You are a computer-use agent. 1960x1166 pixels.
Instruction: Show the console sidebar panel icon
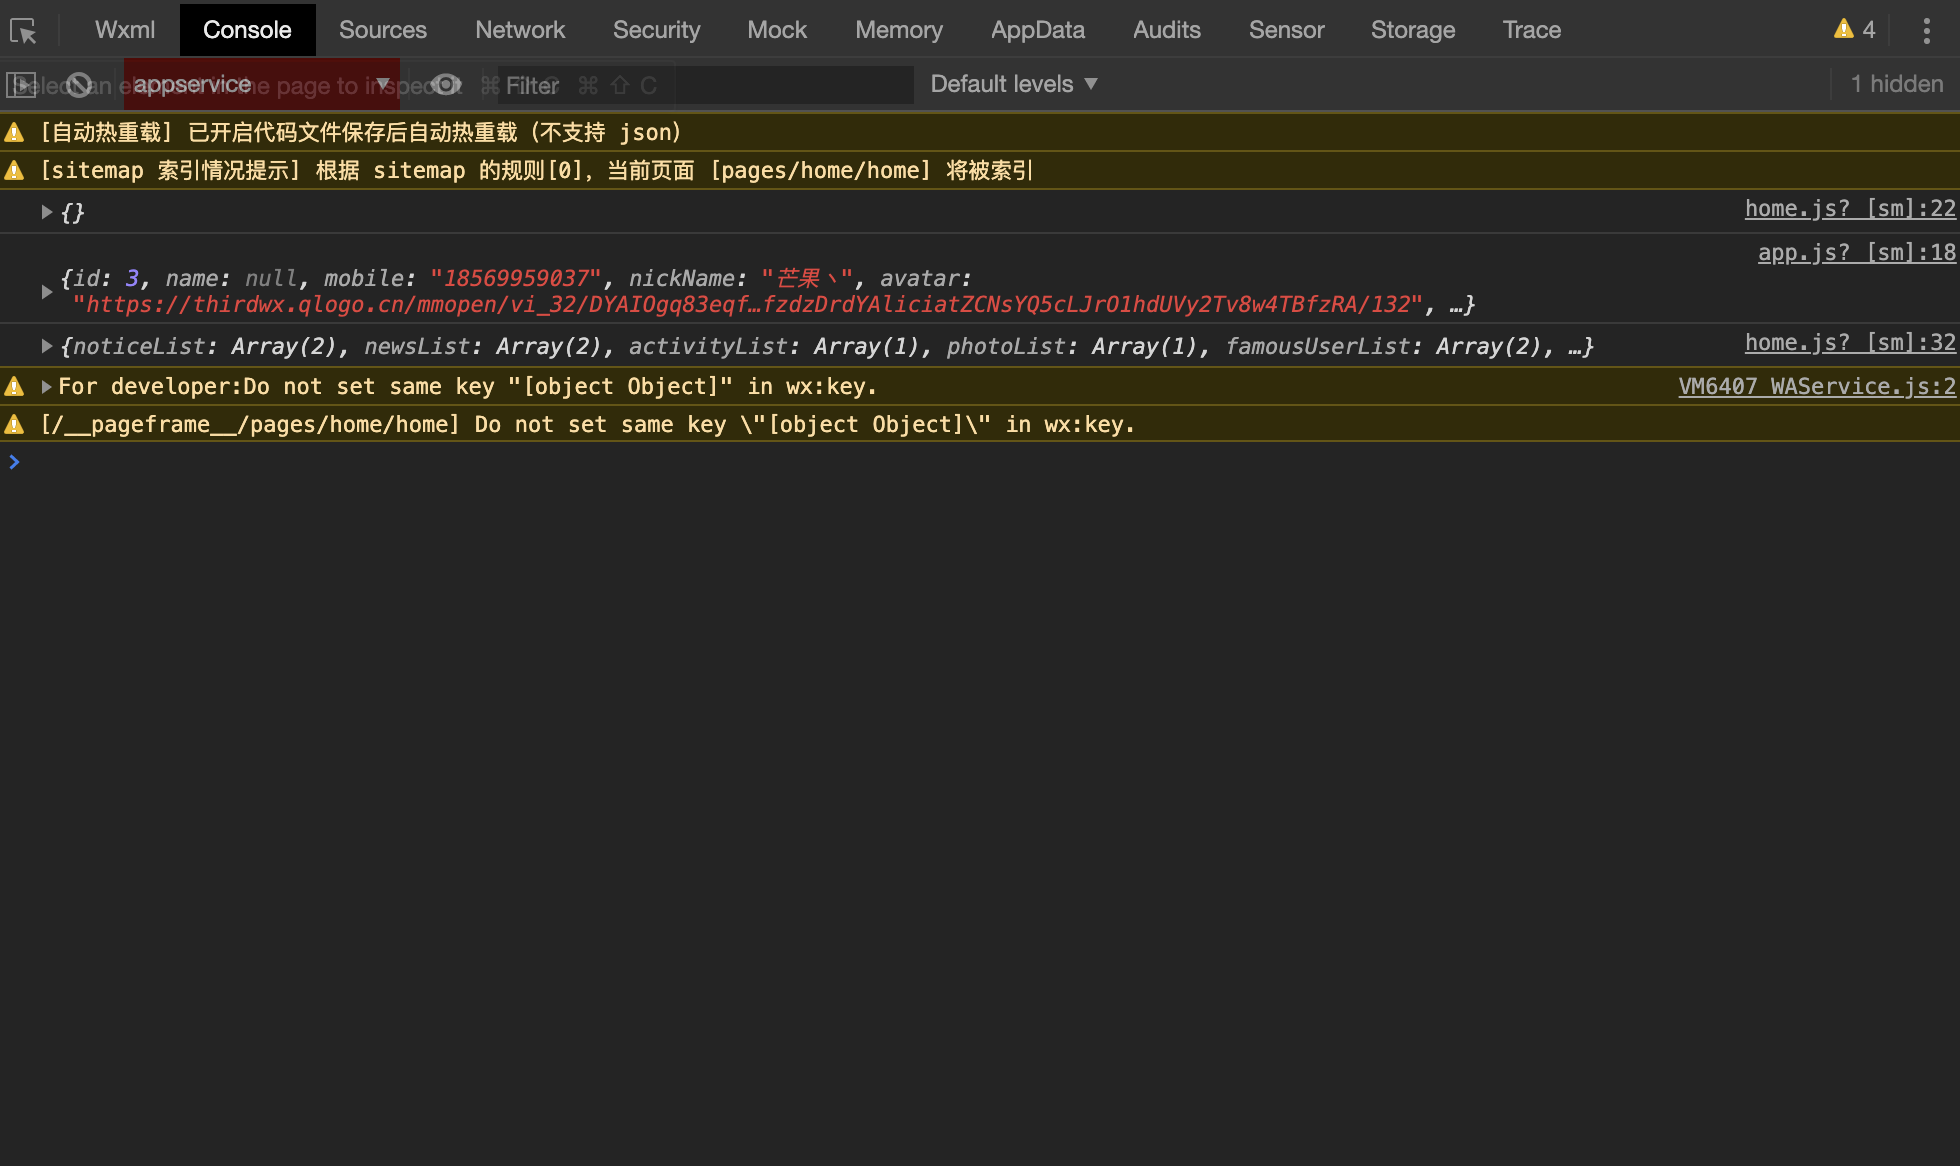[21, 85]
